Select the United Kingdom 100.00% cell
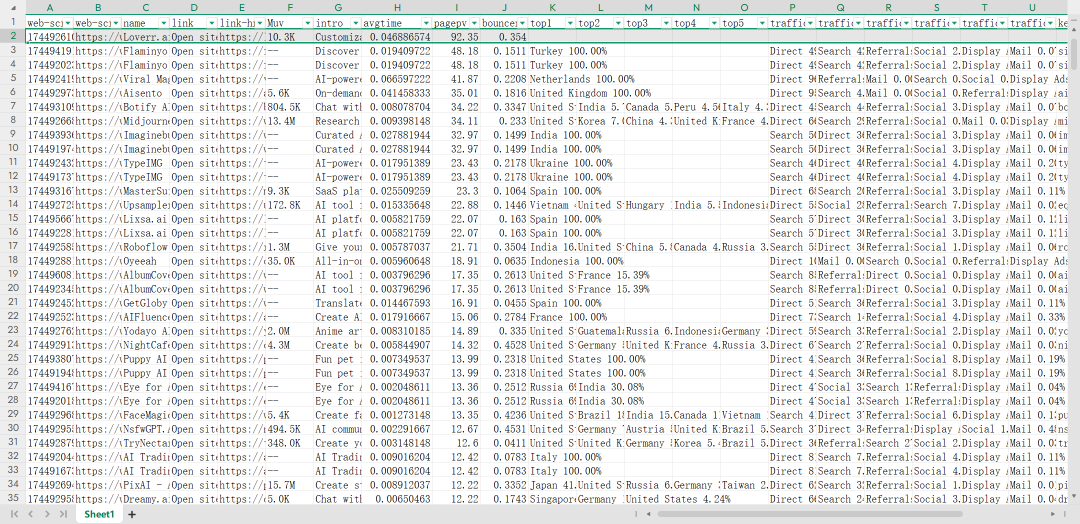This screenshot has width=1080, height=524. (x=552, y=93)
